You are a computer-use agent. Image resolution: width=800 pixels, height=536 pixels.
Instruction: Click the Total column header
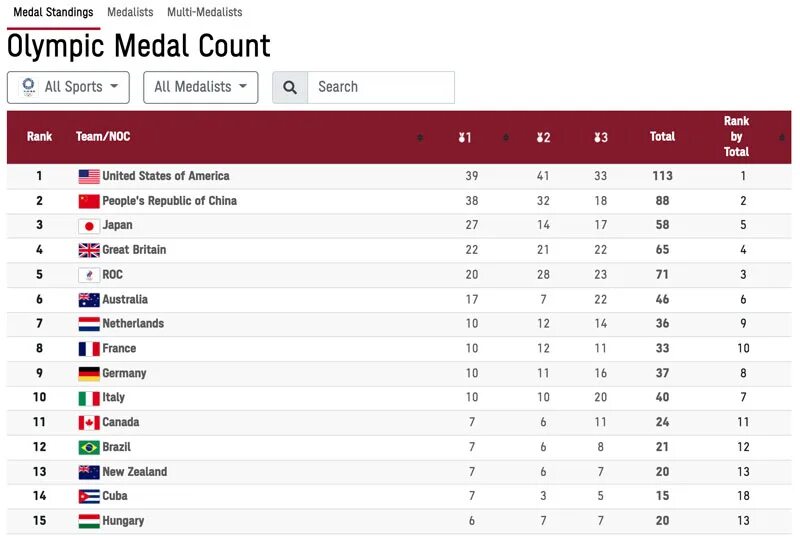(x=662, y=137)
